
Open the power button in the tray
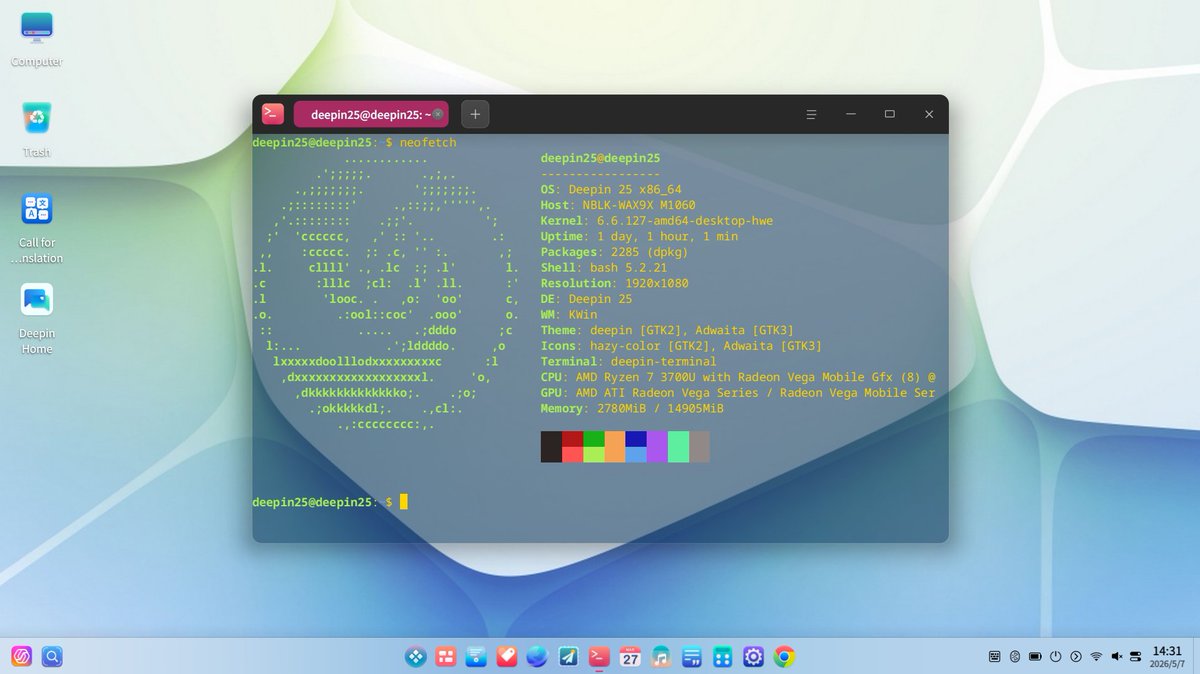[1055, 656]
